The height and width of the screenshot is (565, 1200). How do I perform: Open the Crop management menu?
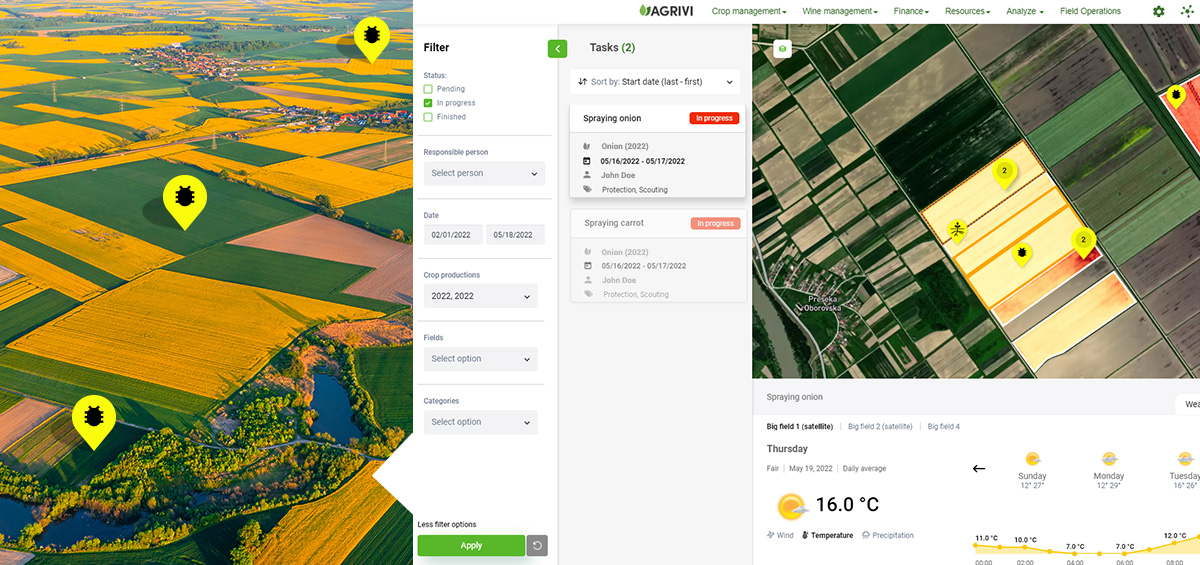748,12
